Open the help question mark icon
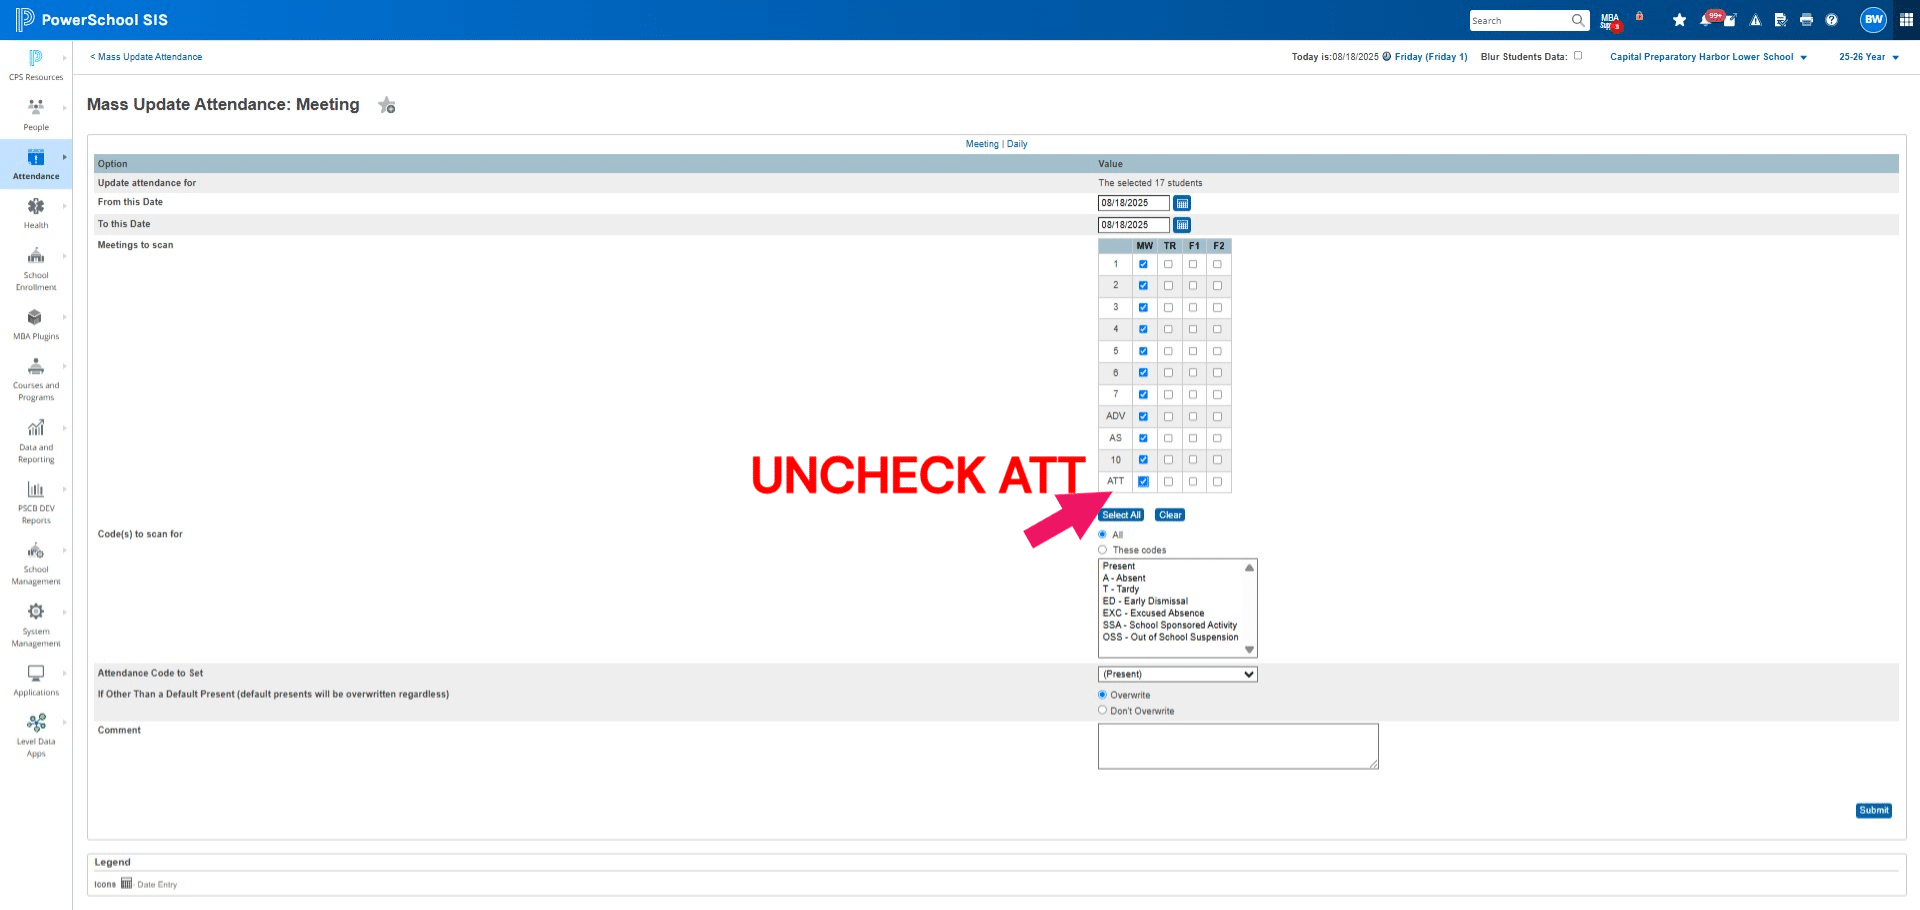The height and width of the screenshot is (910, 1920). pyautogui.click(x=1831, y=20)
